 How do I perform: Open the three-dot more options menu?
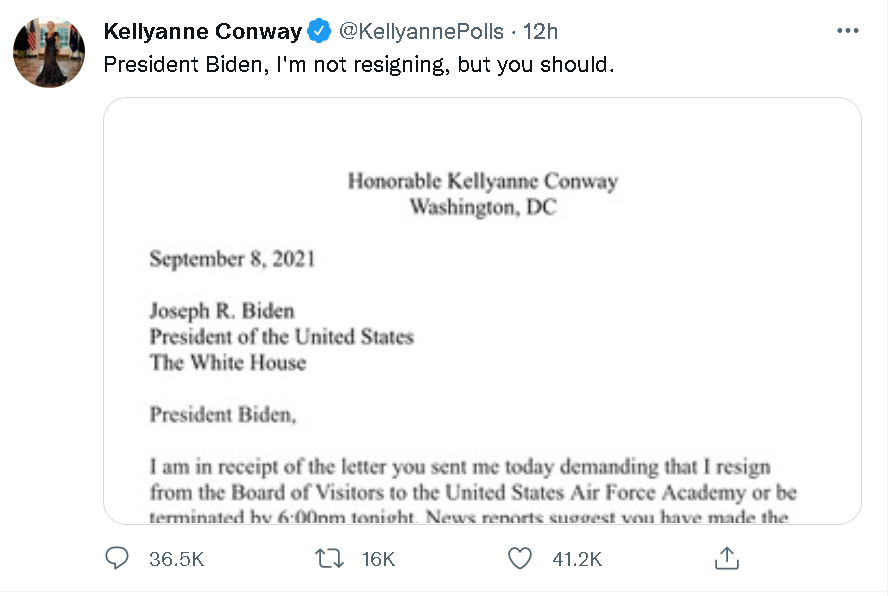tap(847, 31)
